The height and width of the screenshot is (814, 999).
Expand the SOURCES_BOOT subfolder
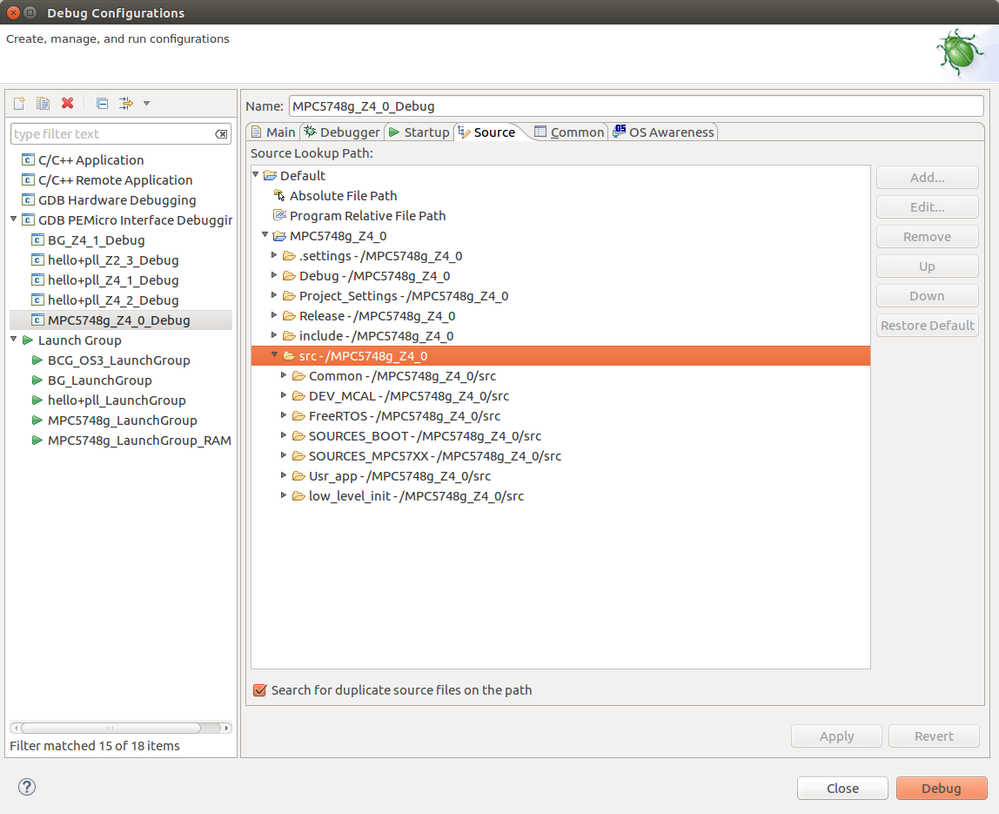click(284, 435)
